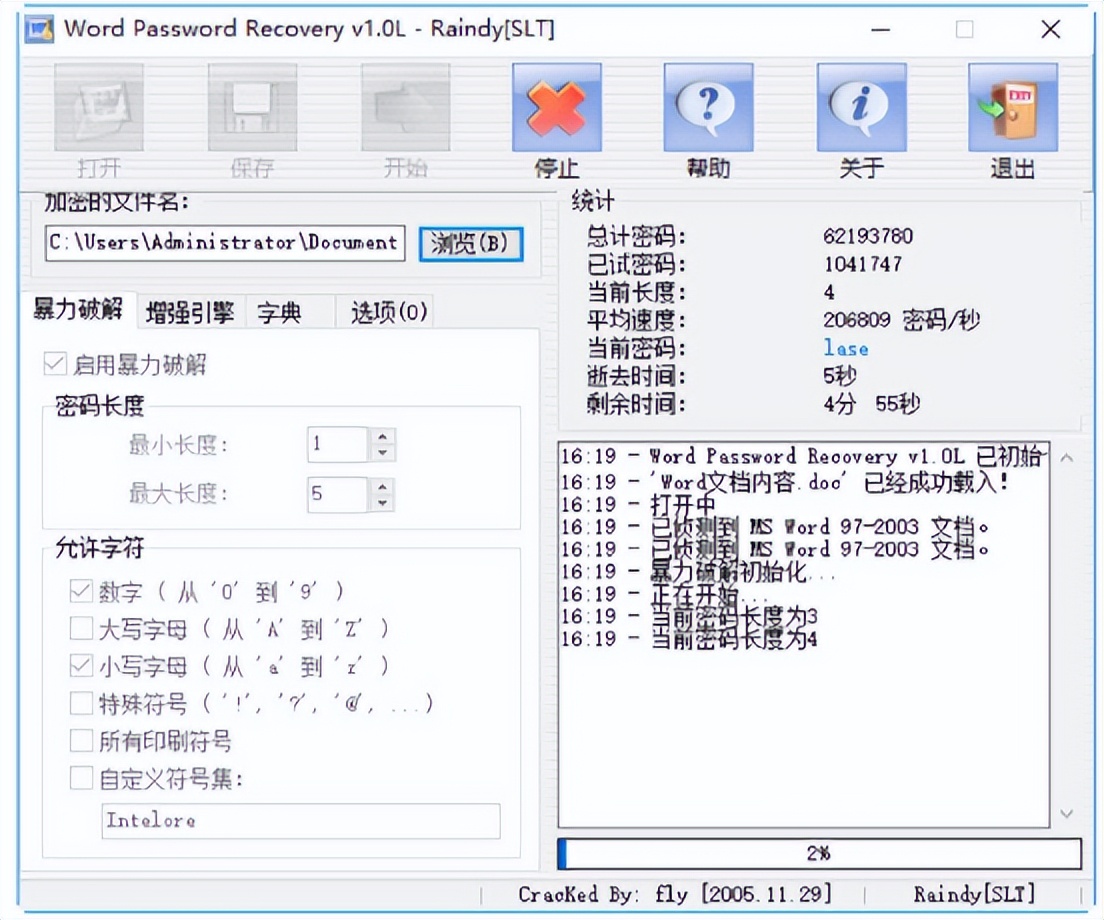The height and width of the screenshot is (920, 1104).
Task: Toggle the 数字 (0 到 9) checkbox
Action: click(82, 591)
